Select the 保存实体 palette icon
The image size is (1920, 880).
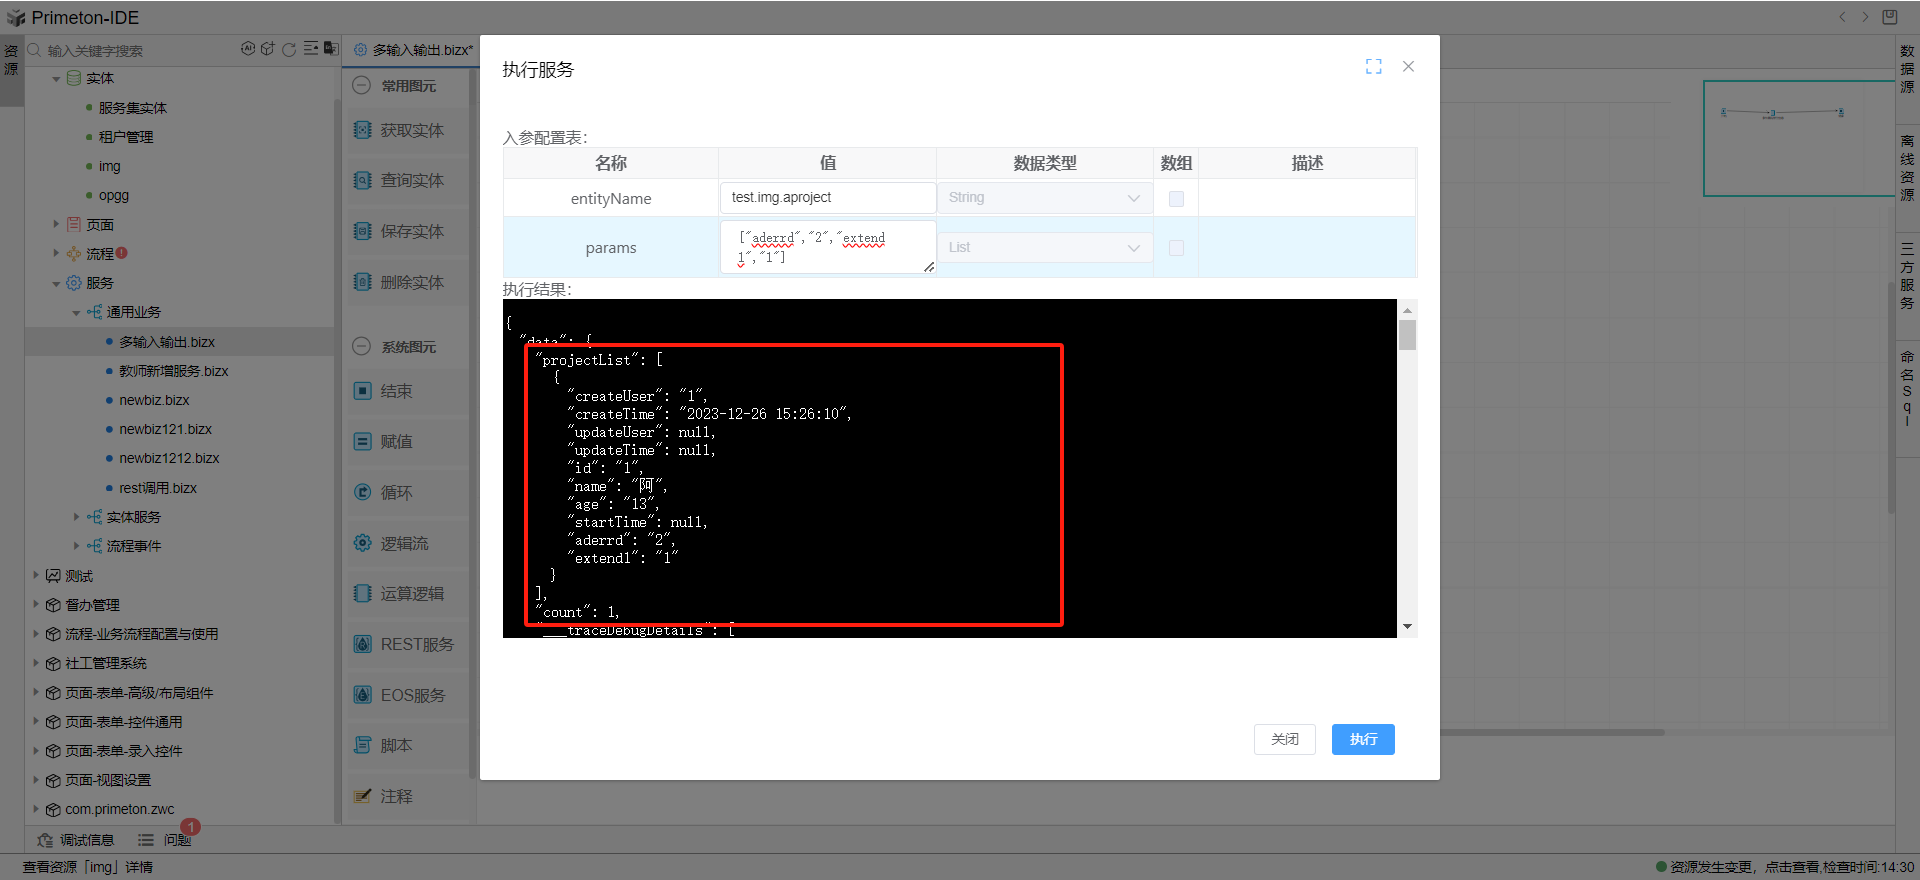coord(363,231)
